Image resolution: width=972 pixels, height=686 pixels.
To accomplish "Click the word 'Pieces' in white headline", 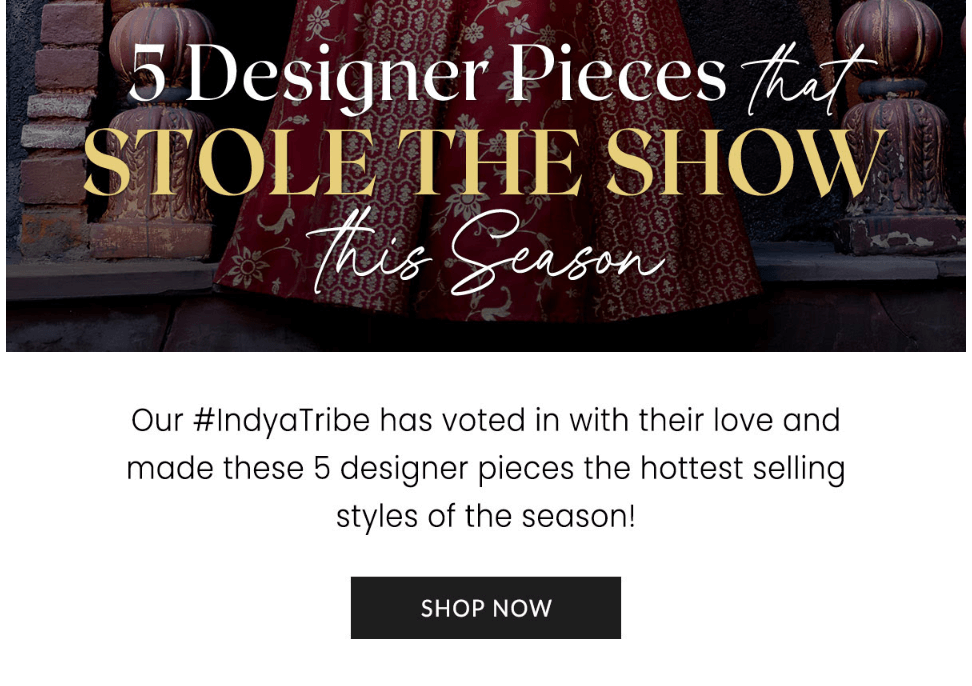I will [617, 74].
